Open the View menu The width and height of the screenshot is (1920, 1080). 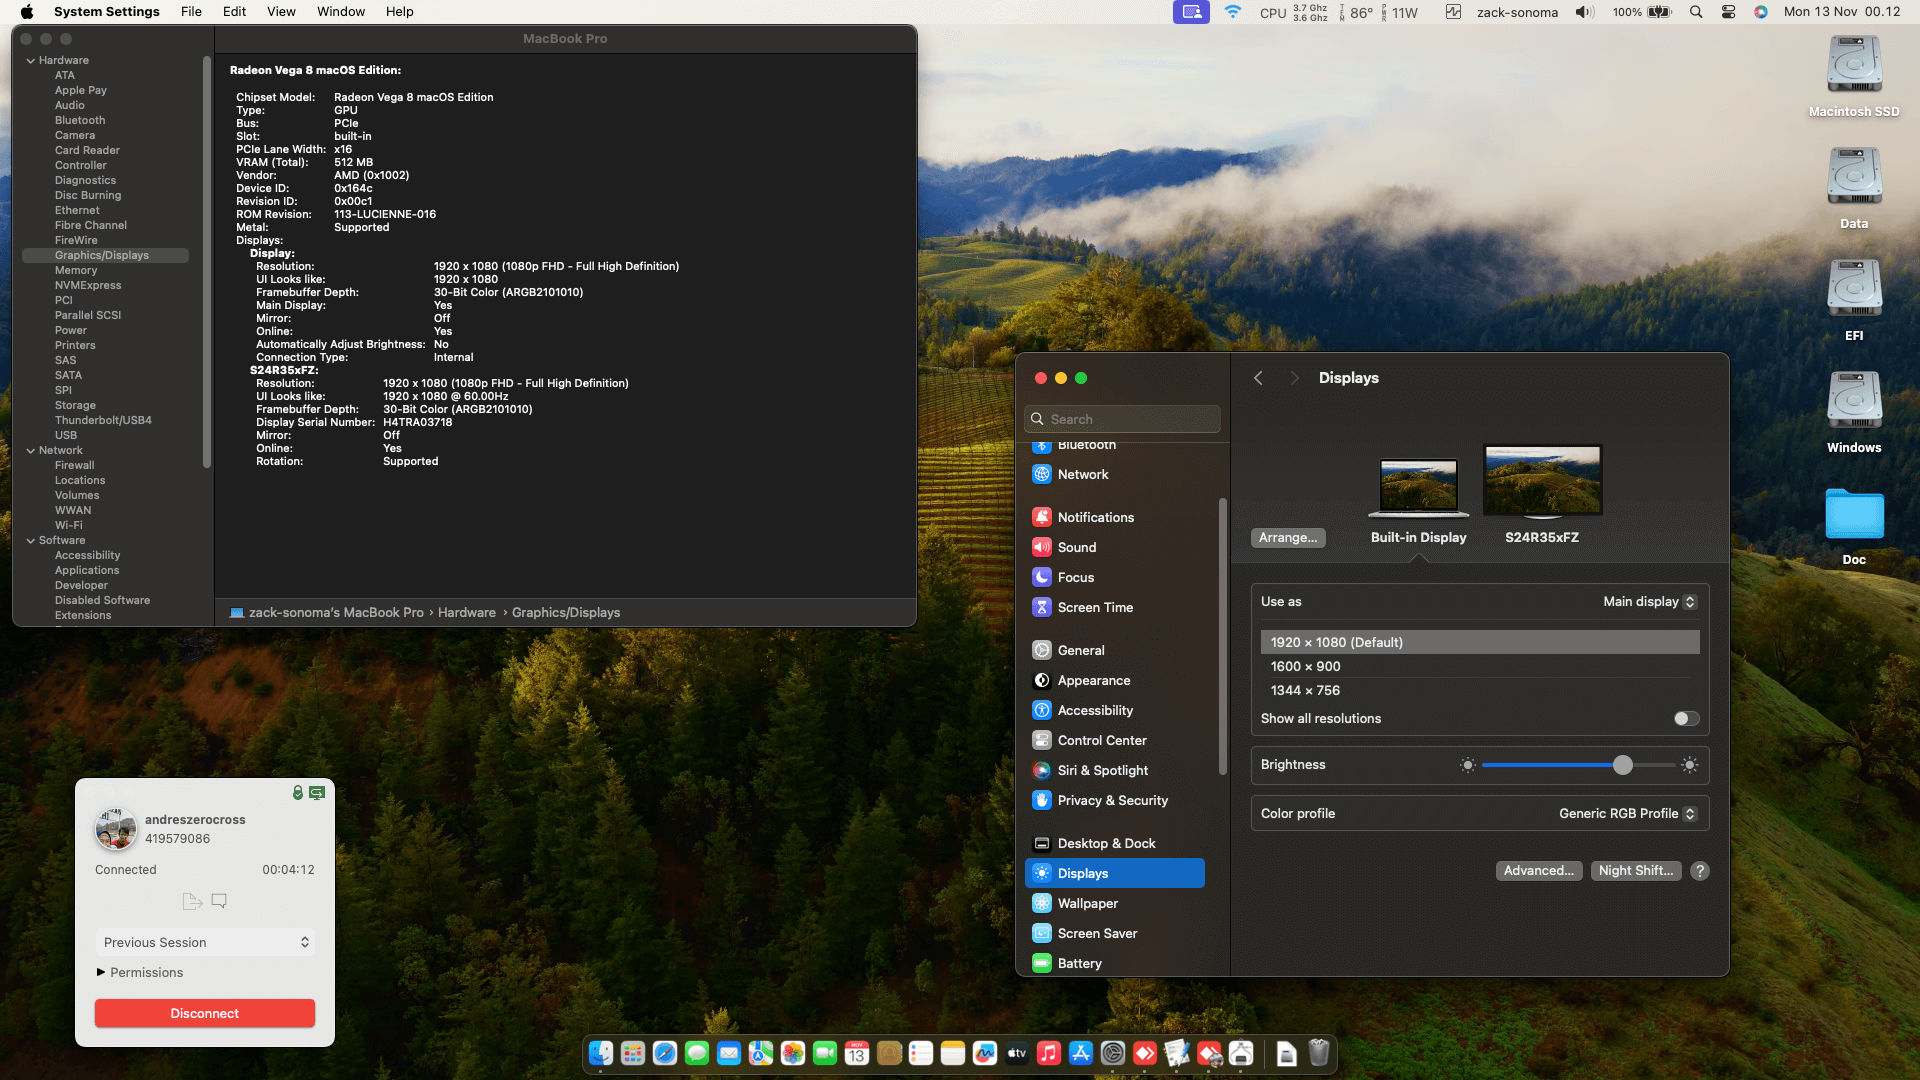[281, 12]
